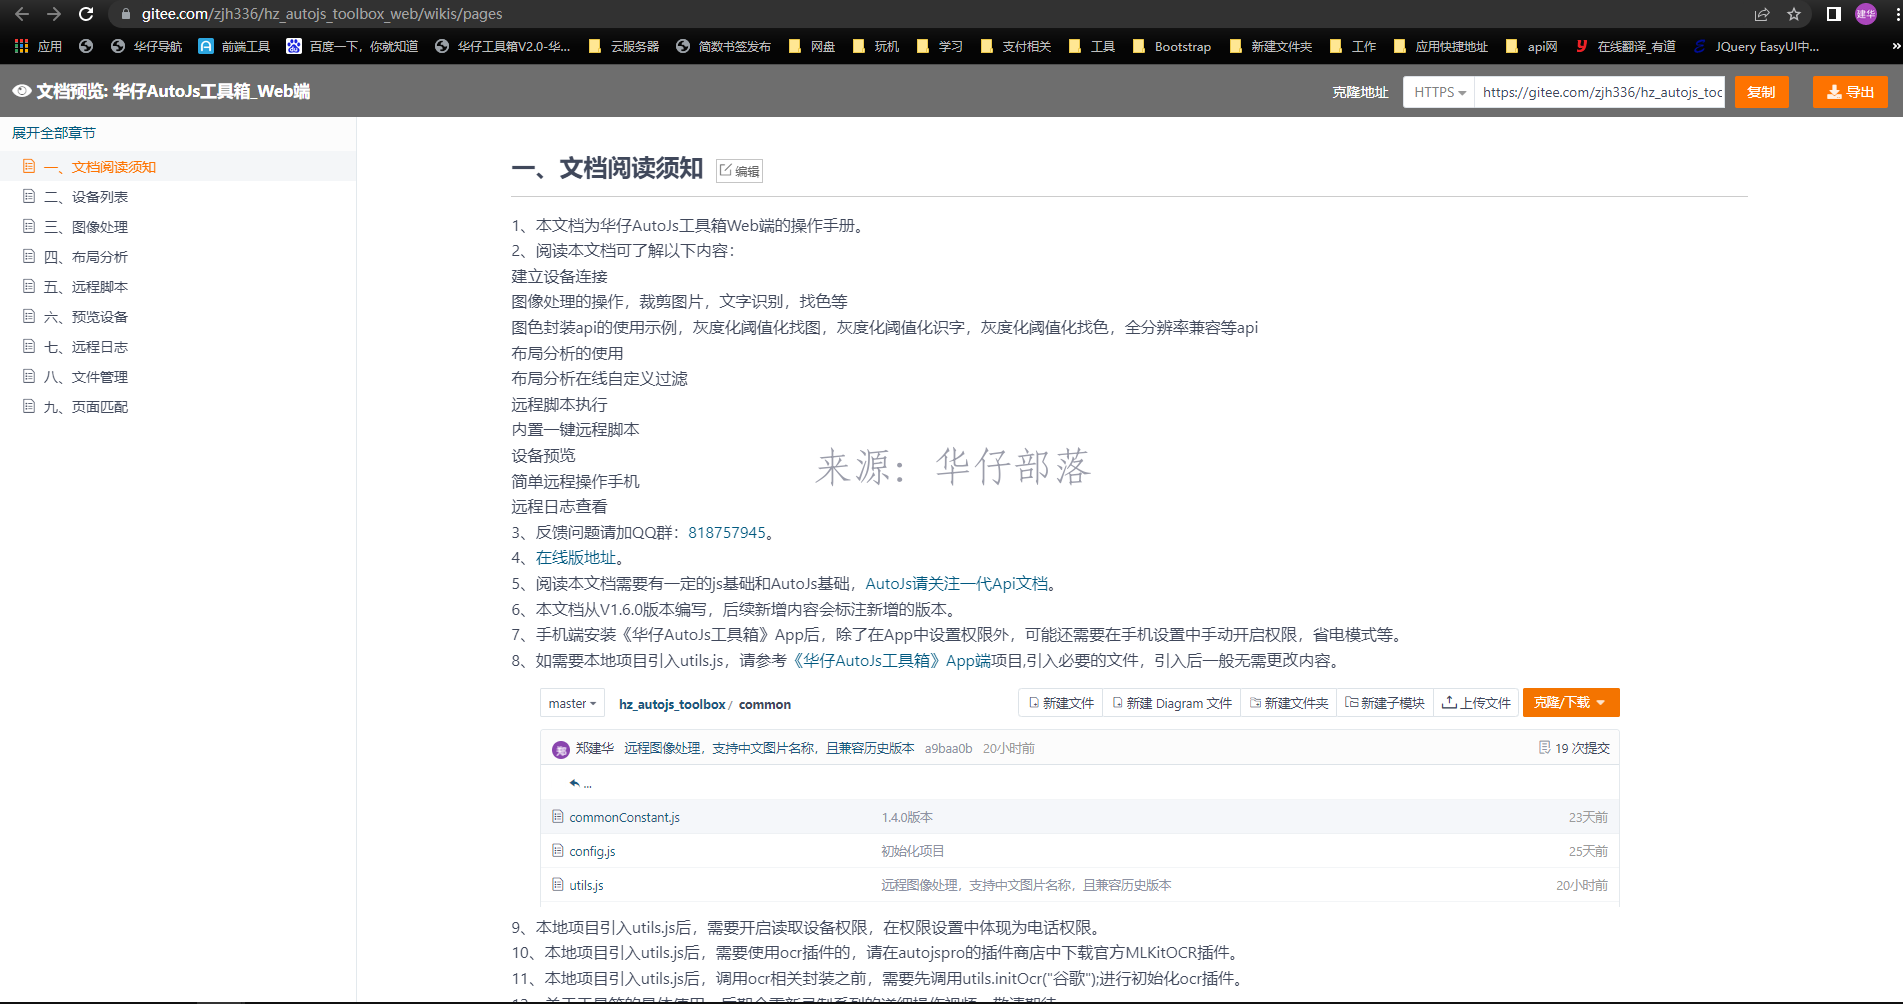This screenshot has width=1903, height=1004.
Task: Open 工具 bookmark folder
Action: (1091, 46)
